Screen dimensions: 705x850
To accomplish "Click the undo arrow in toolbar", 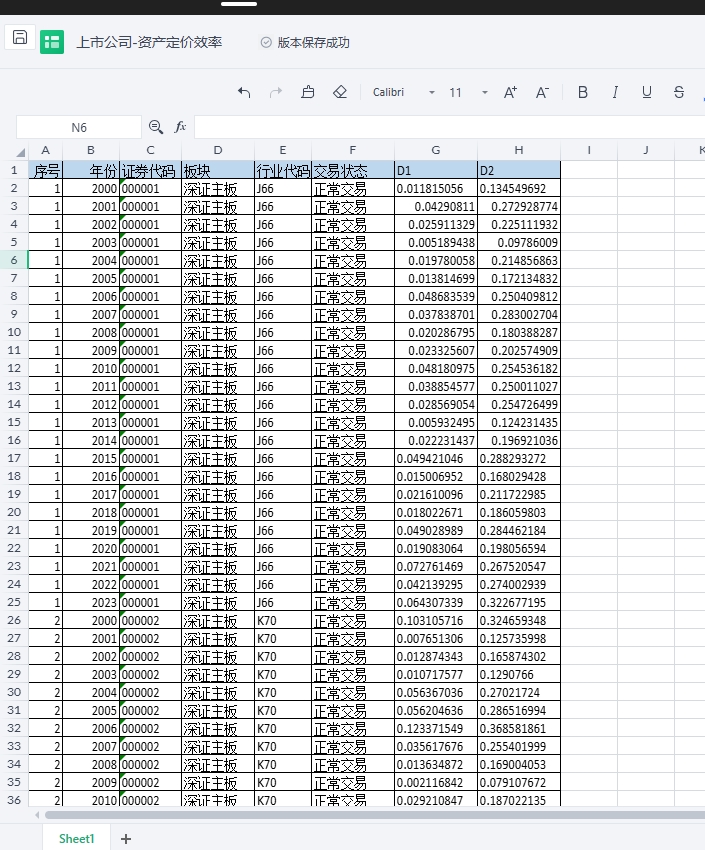I will (244, 93).
